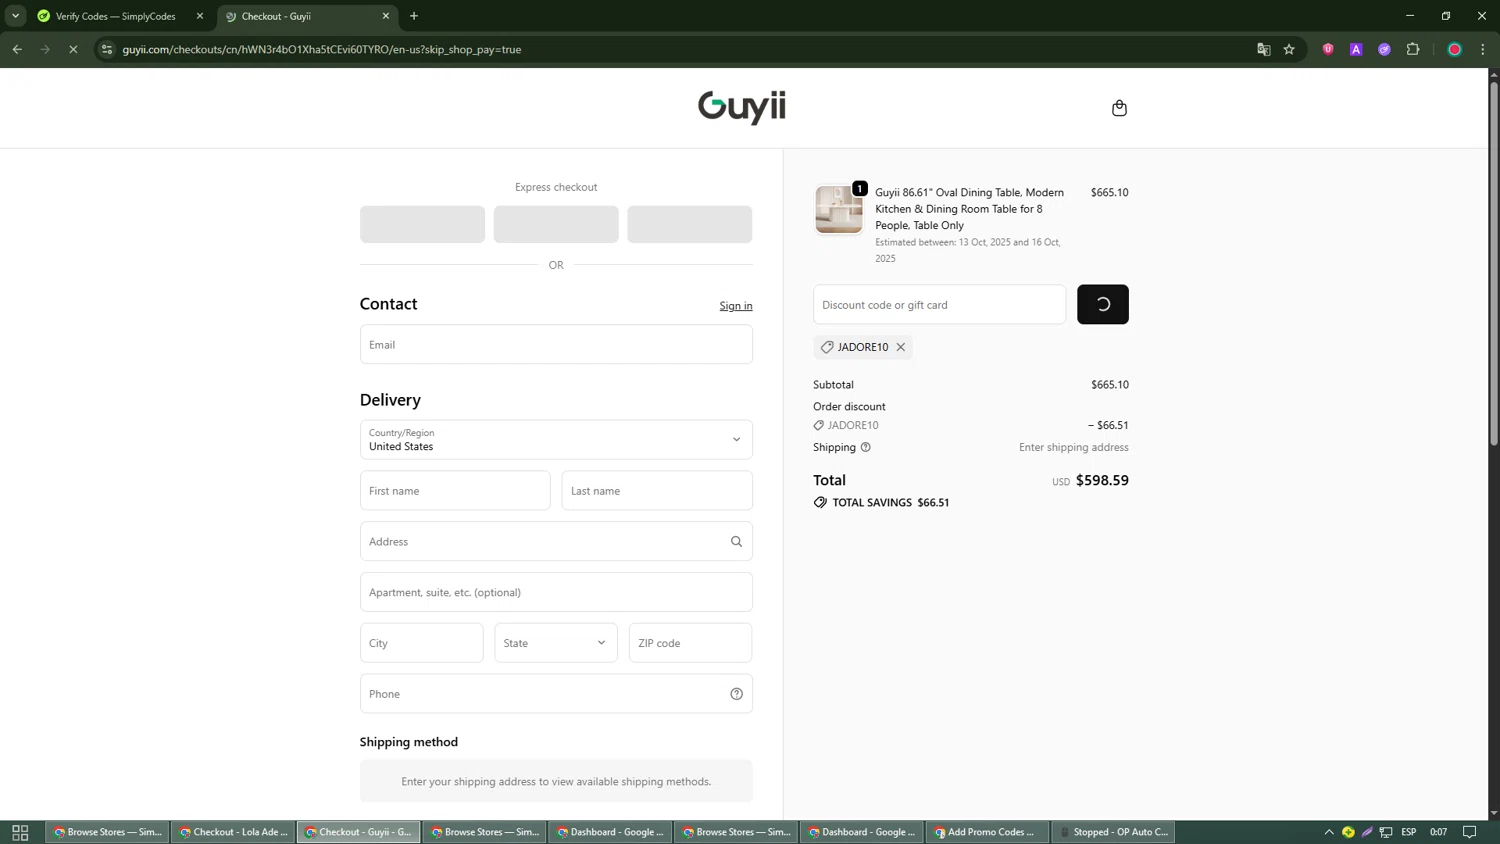Show hidden system tray icons
Image resolution: width=1500 pixels, height=844 pixels.
1329,832
